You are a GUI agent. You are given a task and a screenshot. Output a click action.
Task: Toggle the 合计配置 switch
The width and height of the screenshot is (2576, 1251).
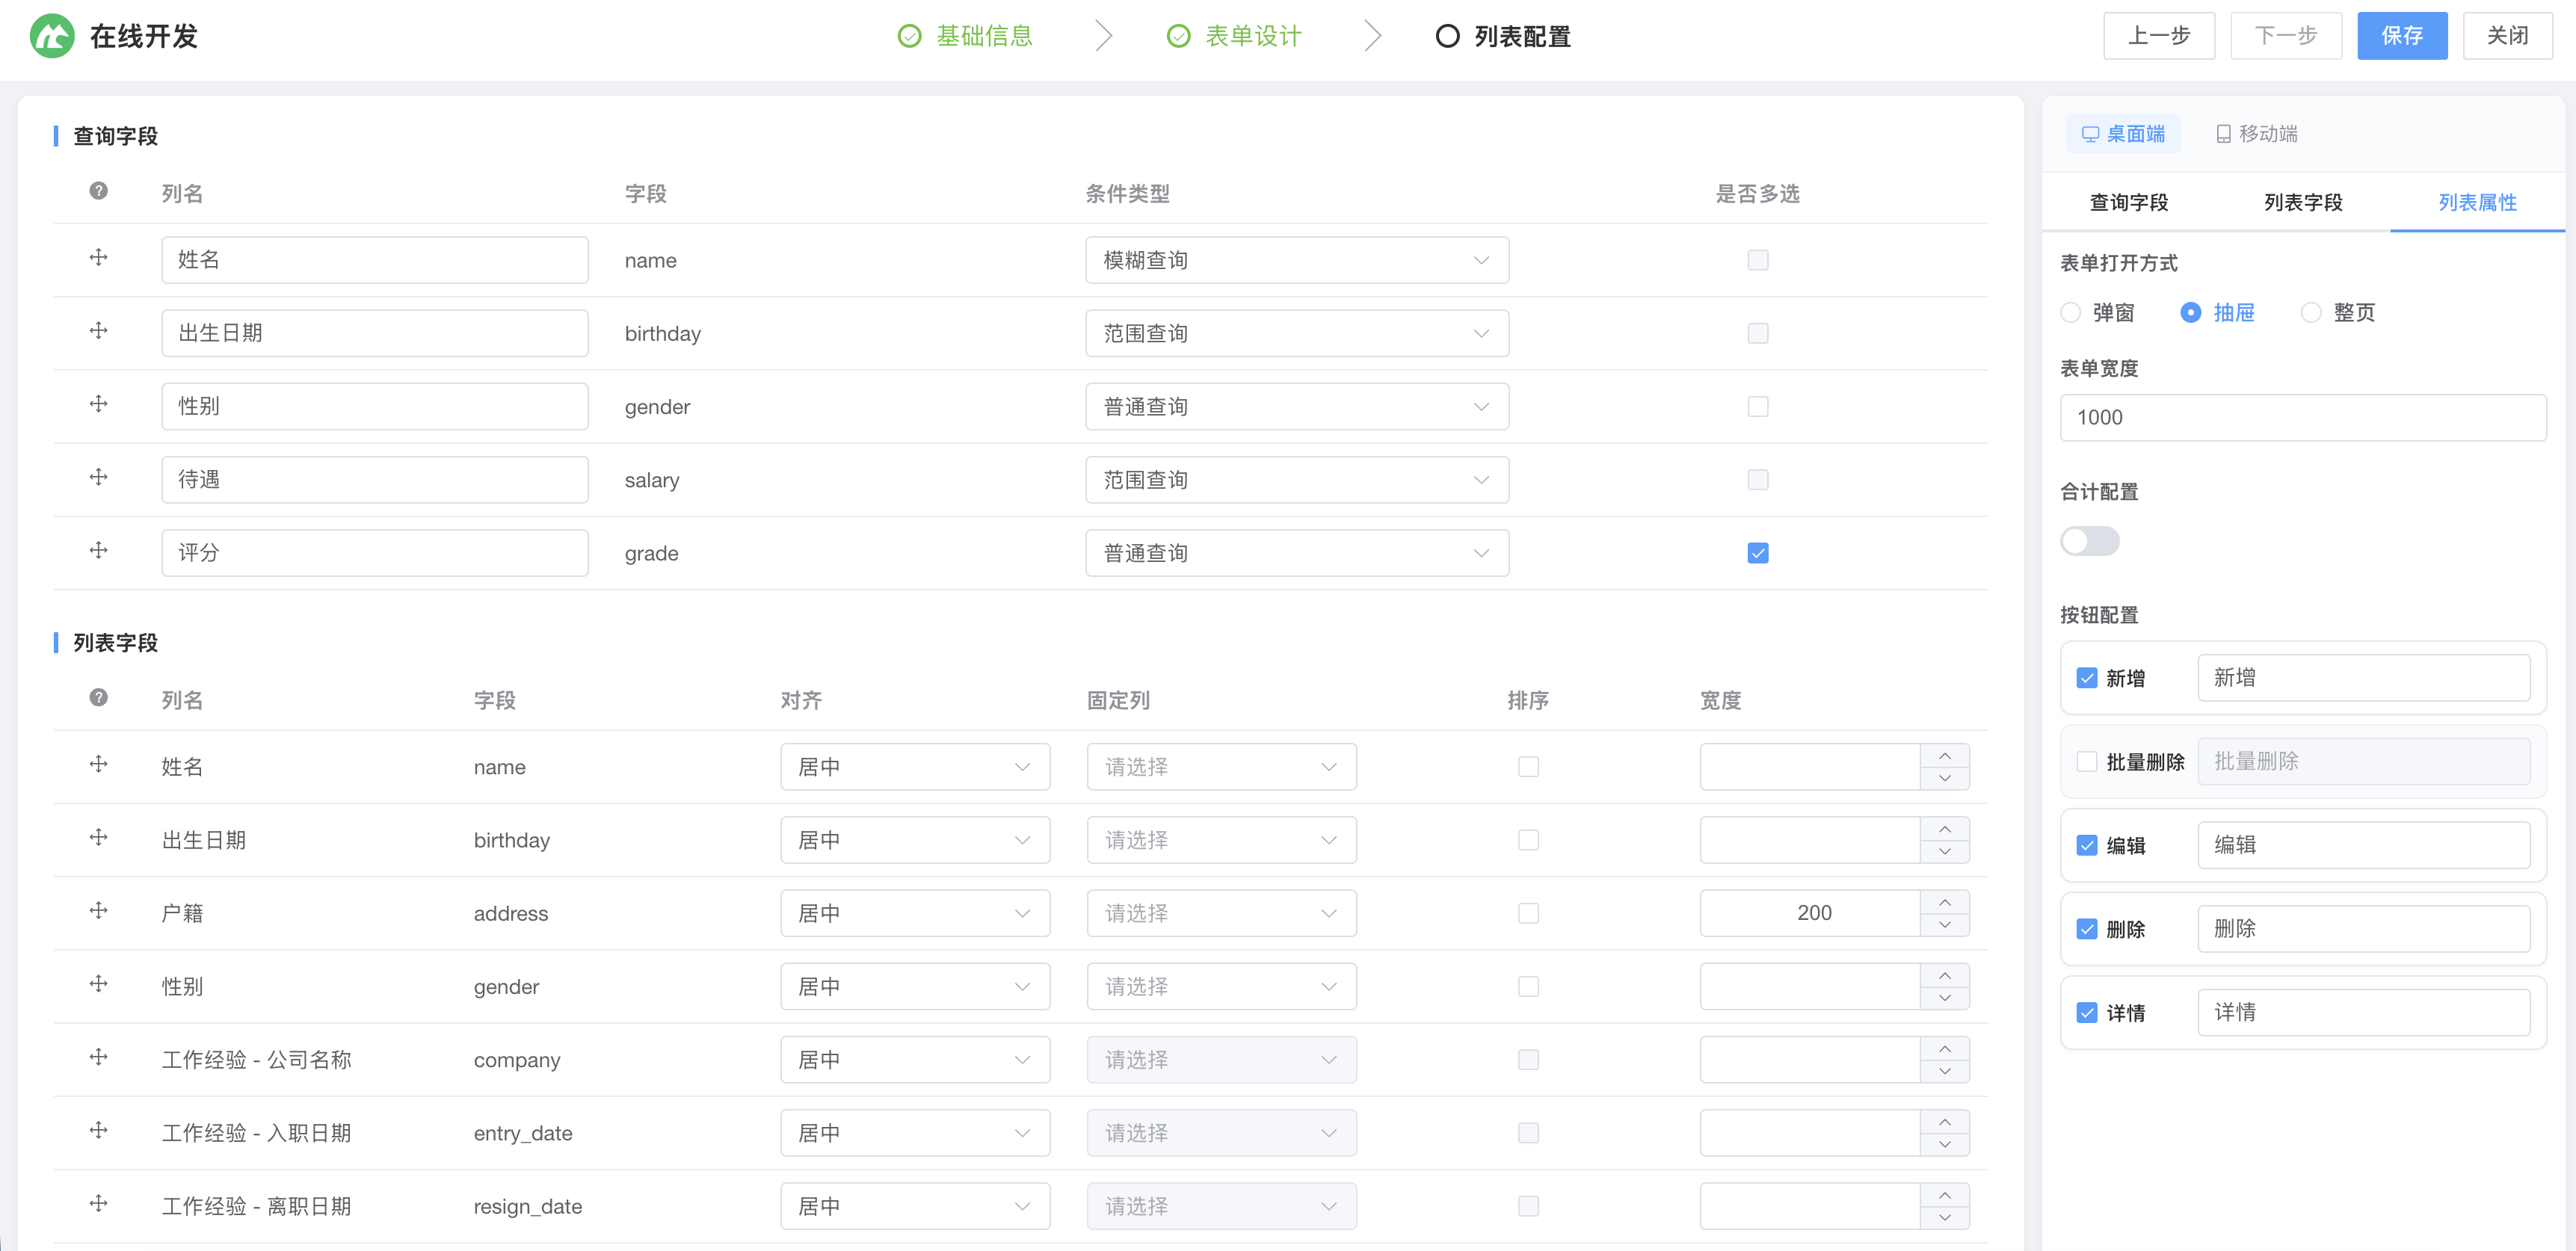pyautogui.click(x=2089, y=541)
